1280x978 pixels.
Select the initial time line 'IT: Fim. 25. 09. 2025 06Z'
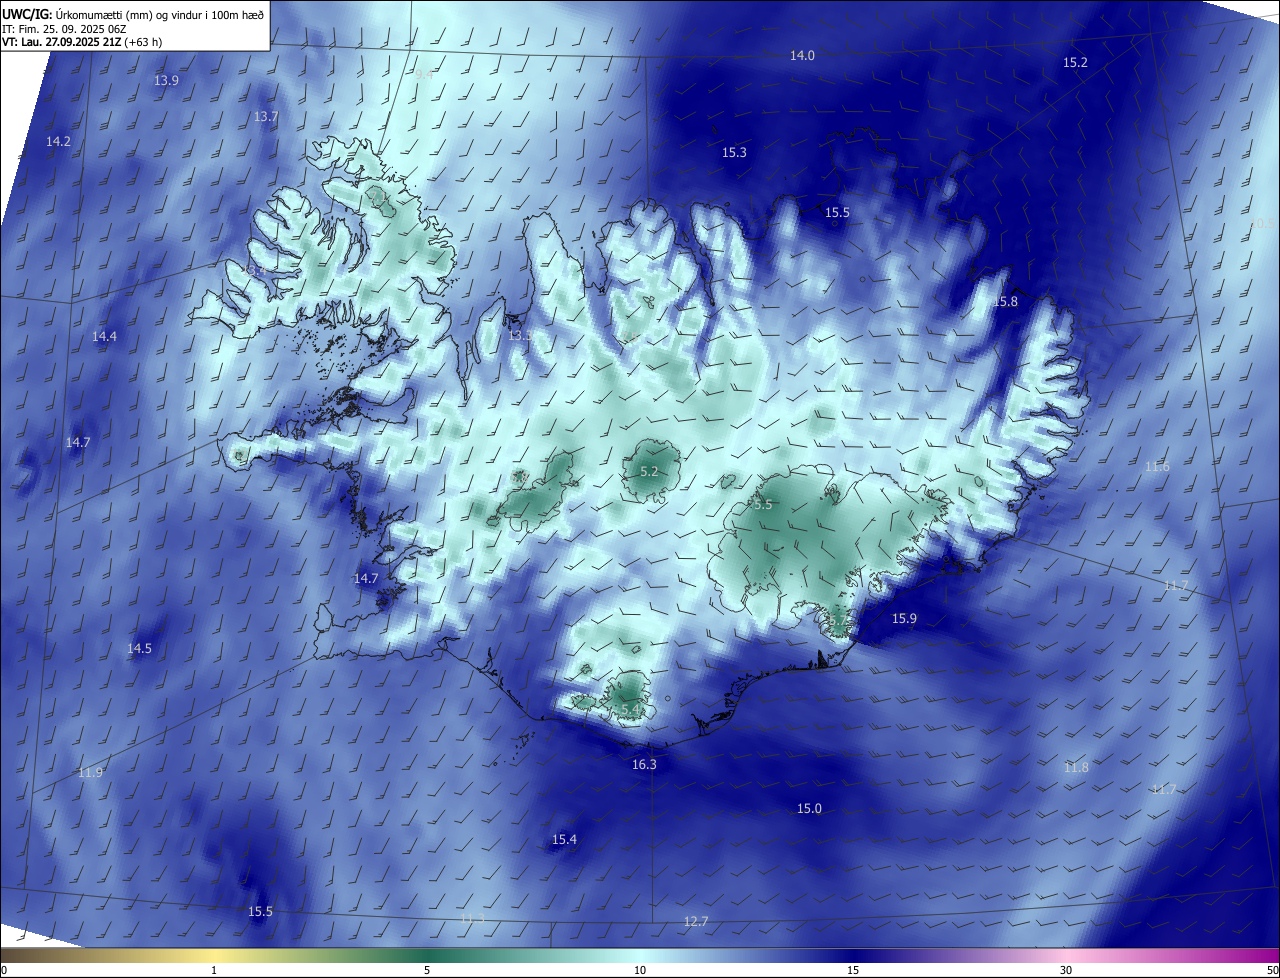pyautogui.click(x=63, y=28)
